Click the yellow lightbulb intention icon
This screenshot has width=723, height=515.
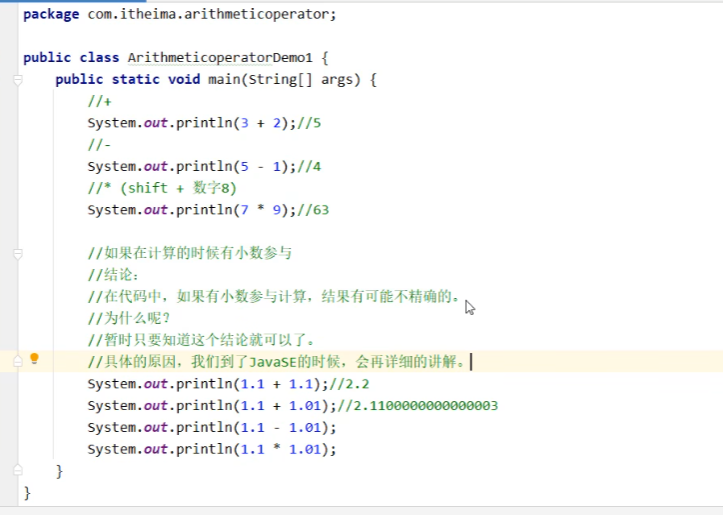tap(34, 358)
